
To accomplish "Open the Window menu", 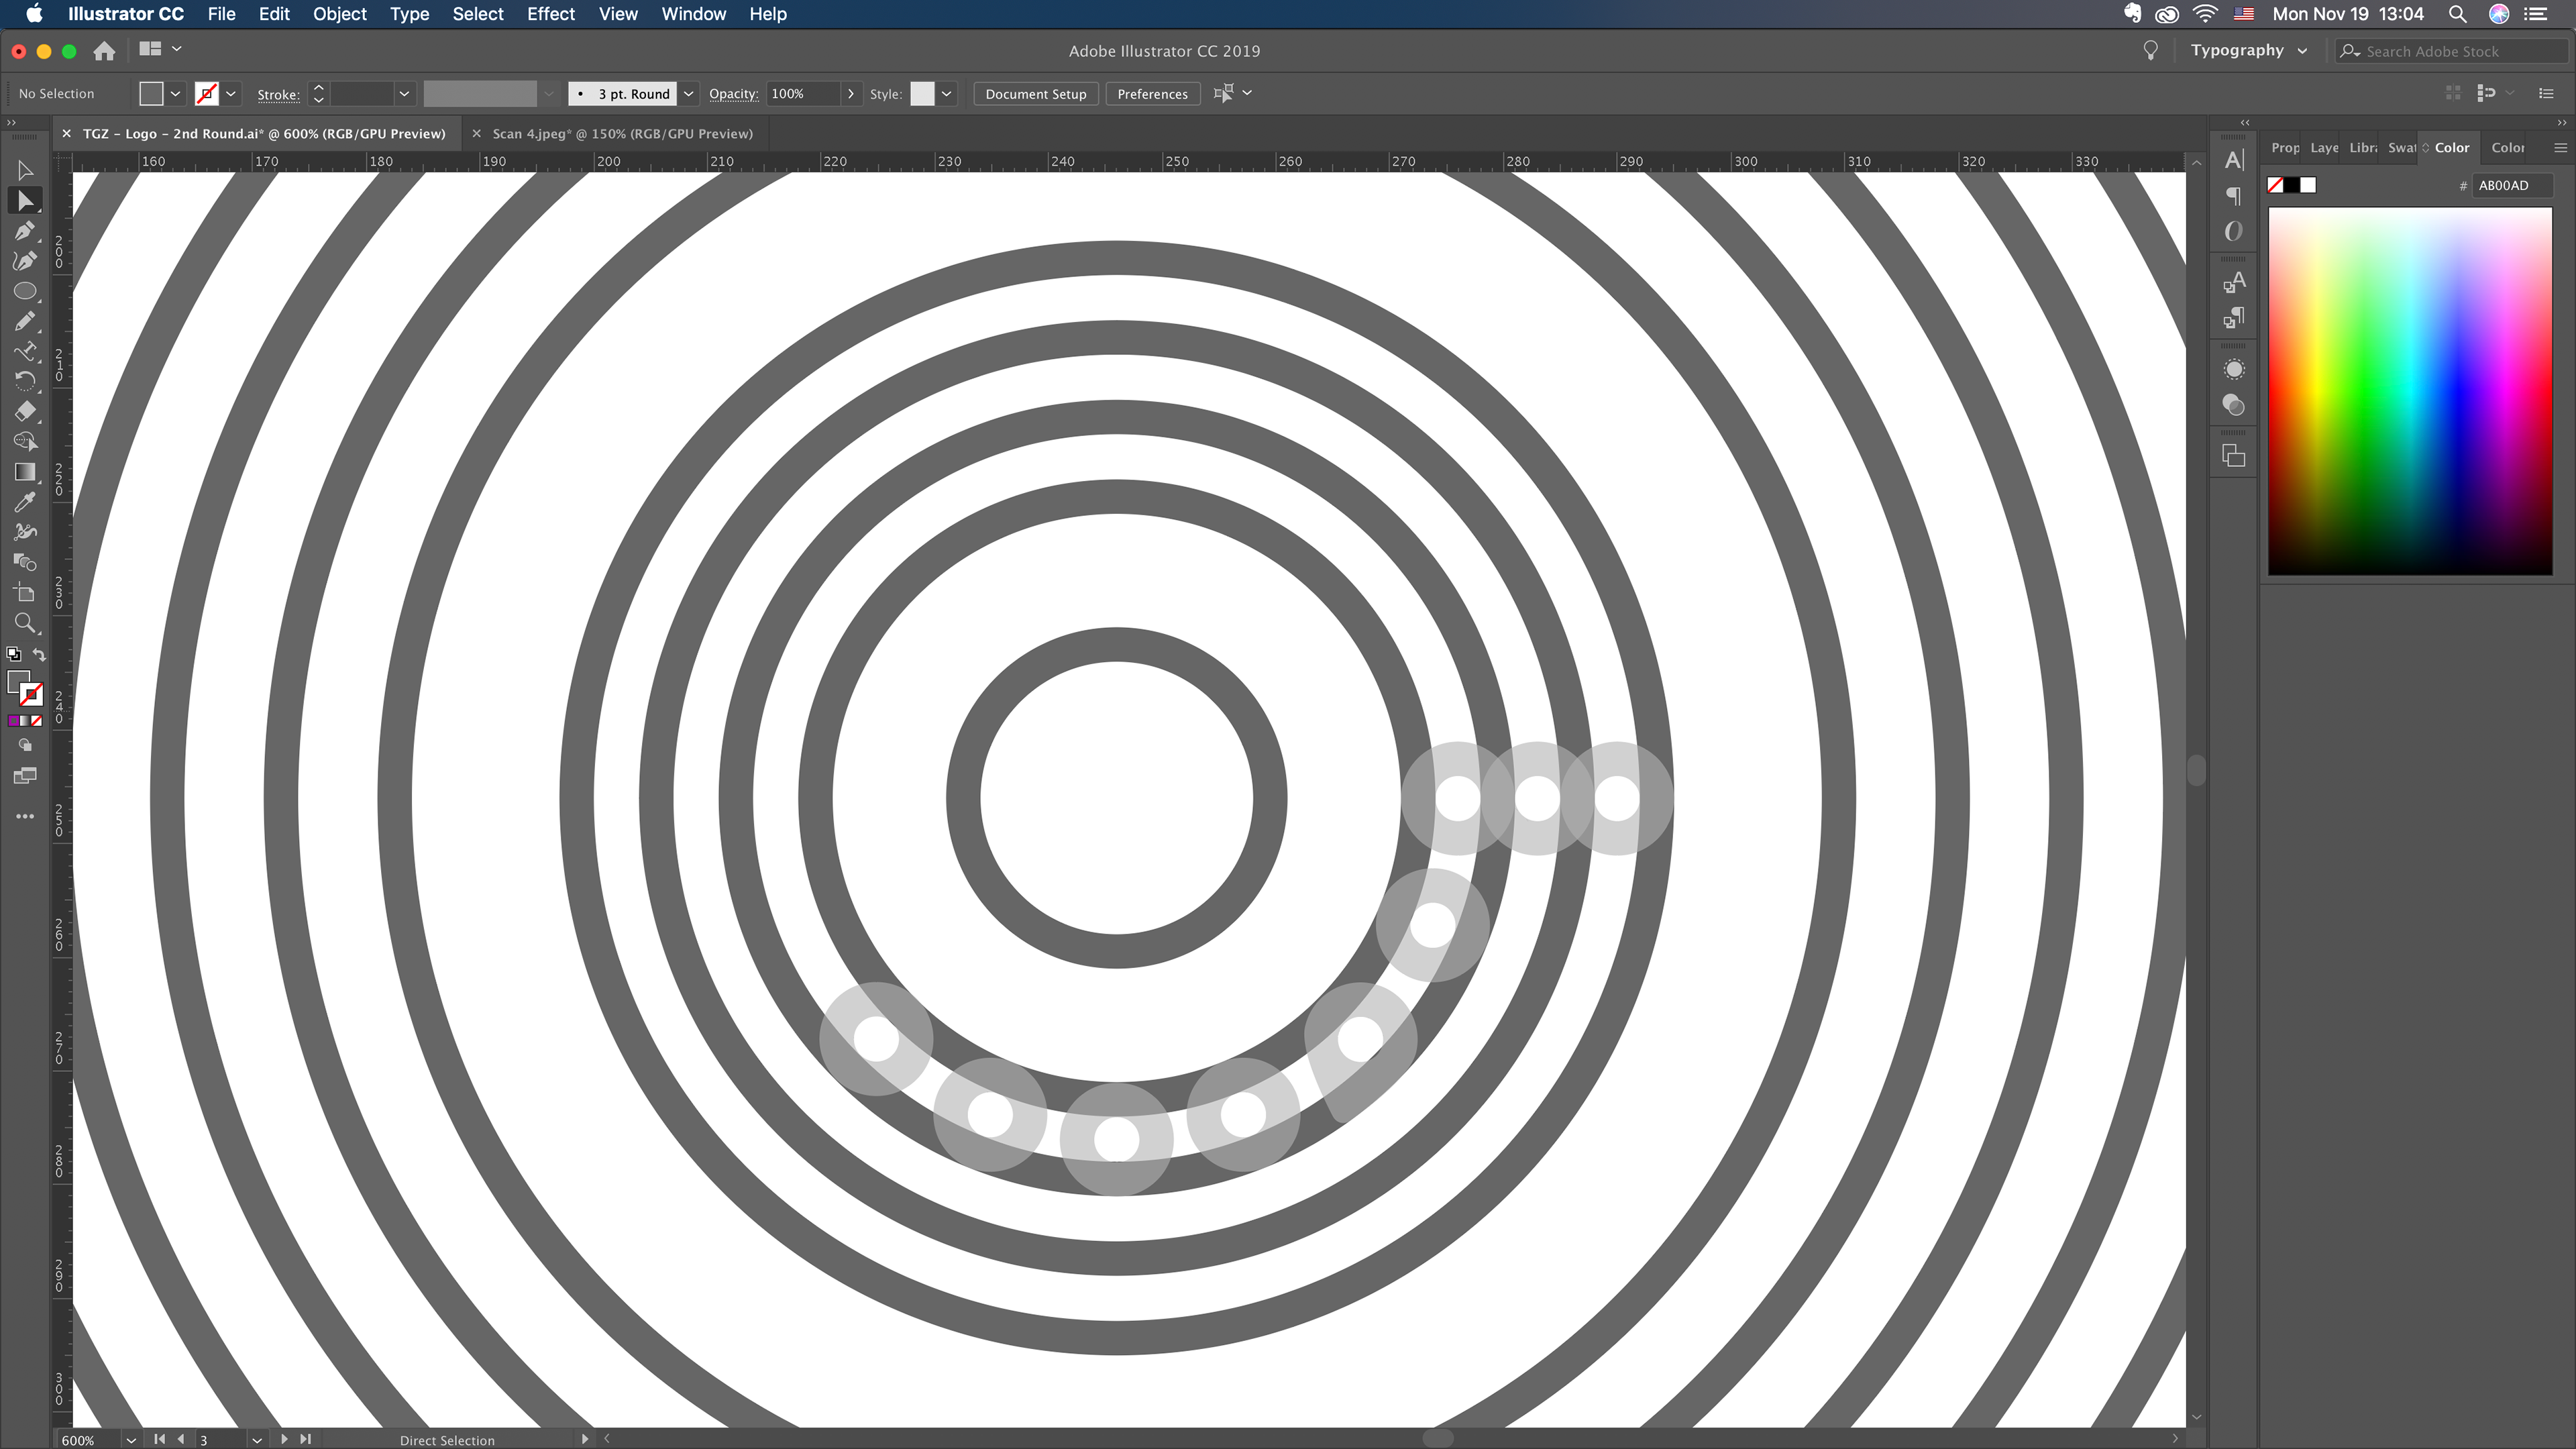I will (693, 14).
